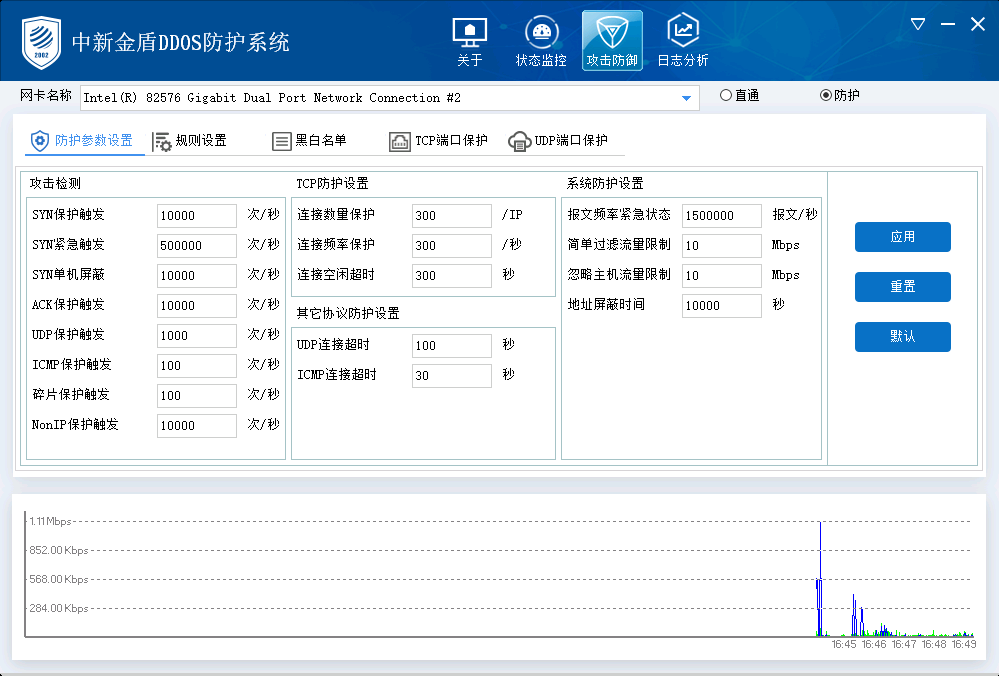
Task: Open the 黑白名单 tab
Action: pyautogui.click(x=310, y=141)
